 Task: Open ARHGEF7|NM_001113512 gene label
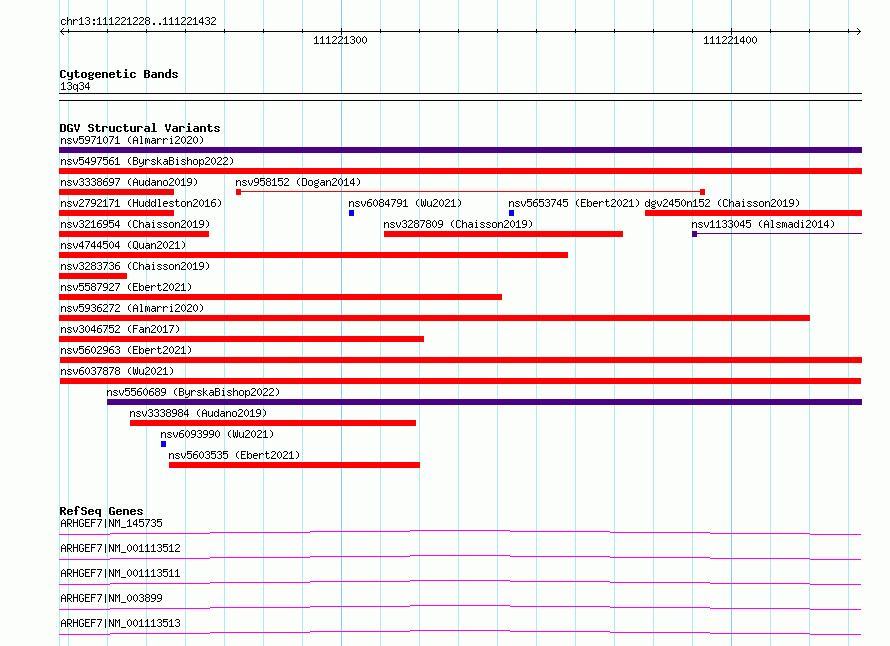coord(120,548)
